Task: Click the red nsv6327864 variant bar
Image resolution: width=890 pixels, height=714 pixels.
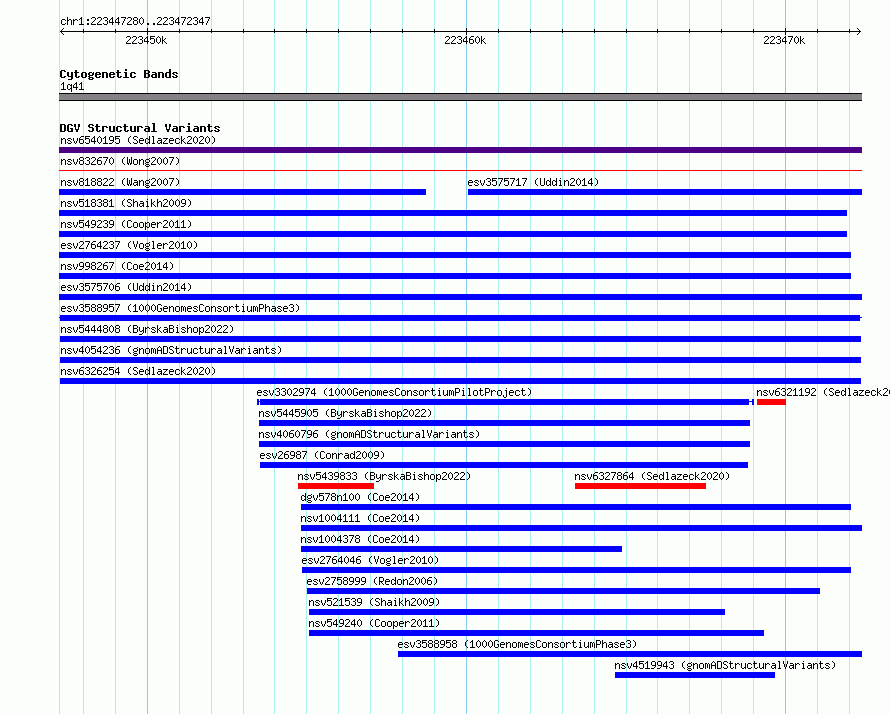Action: point(640,486)
